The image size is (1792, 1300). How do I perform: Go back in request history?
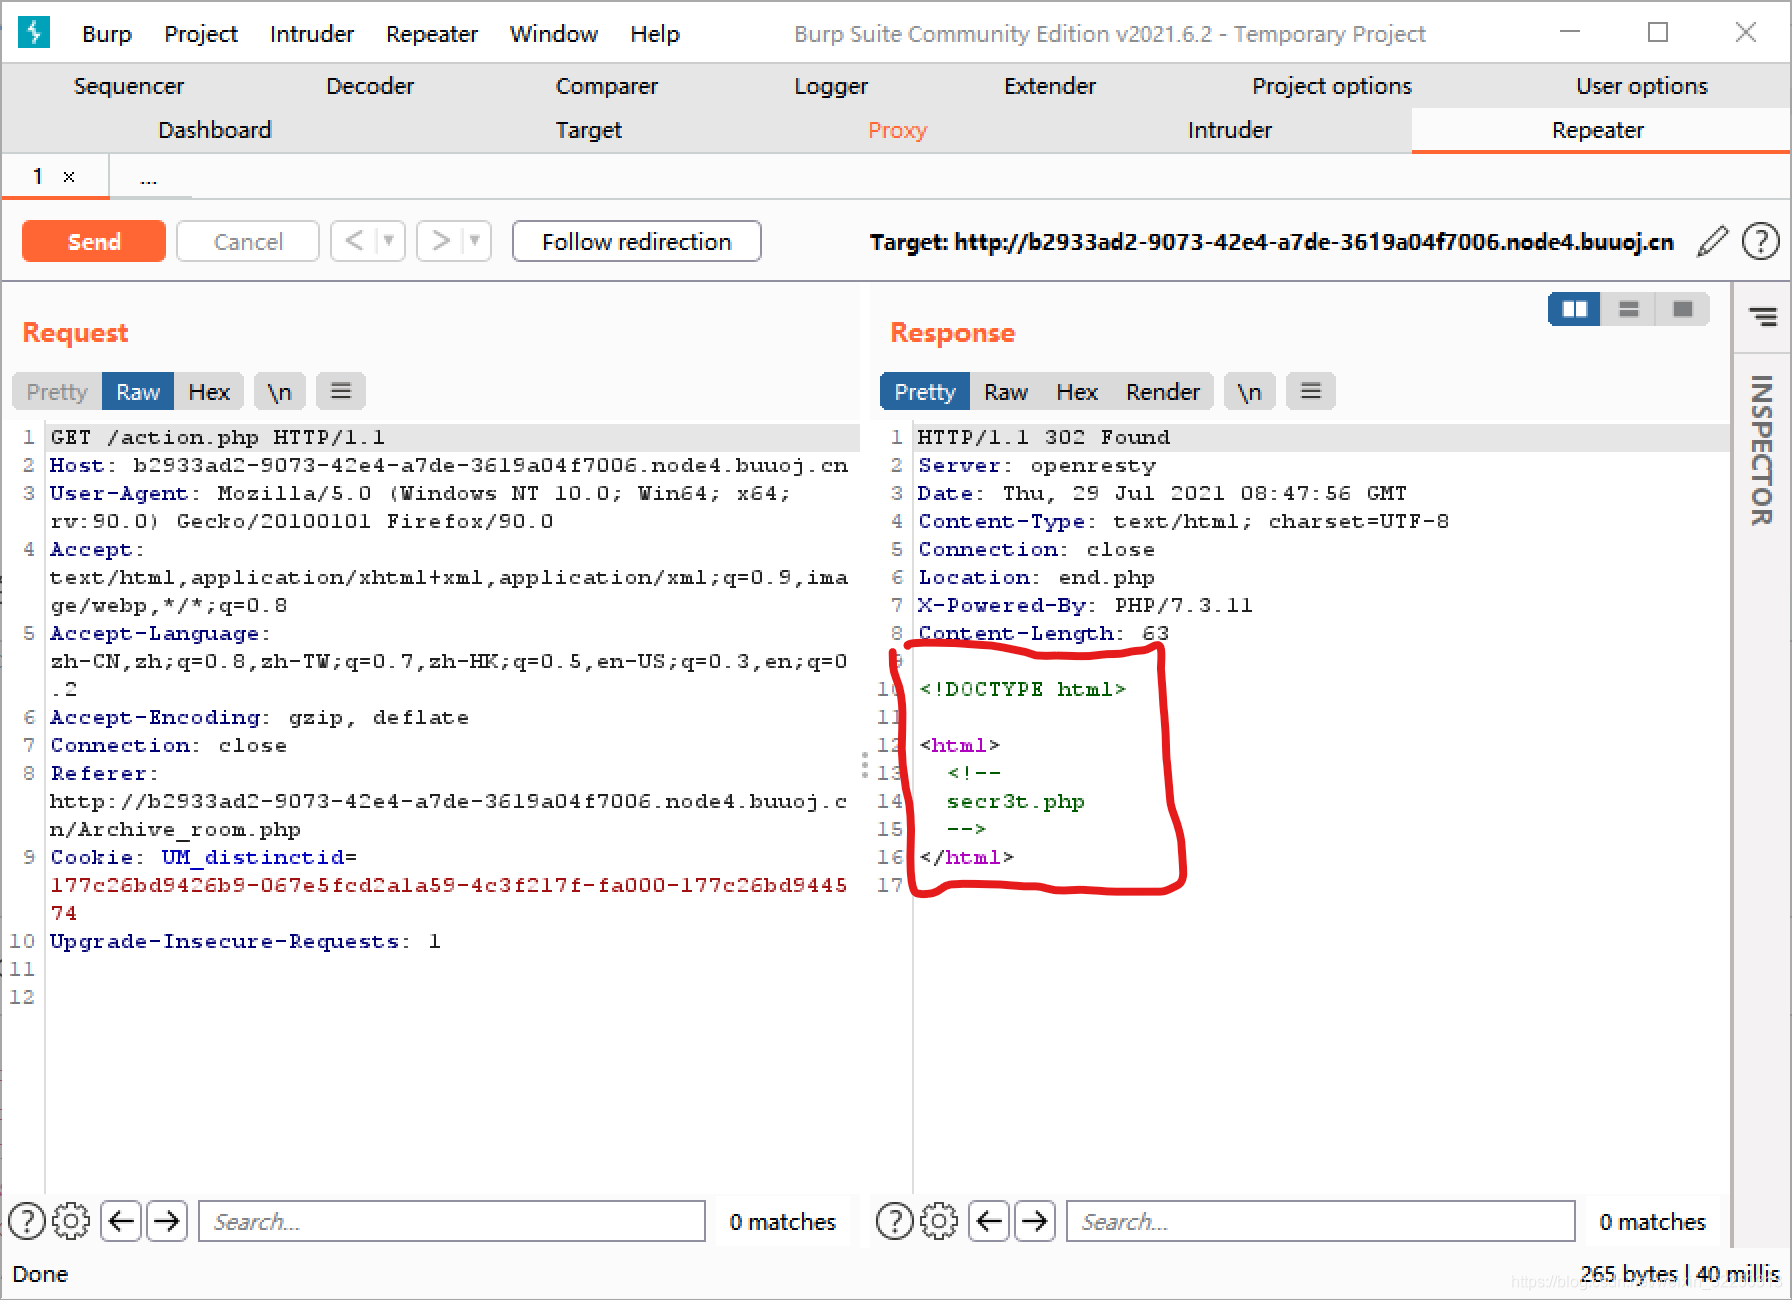tap(354, 241)
